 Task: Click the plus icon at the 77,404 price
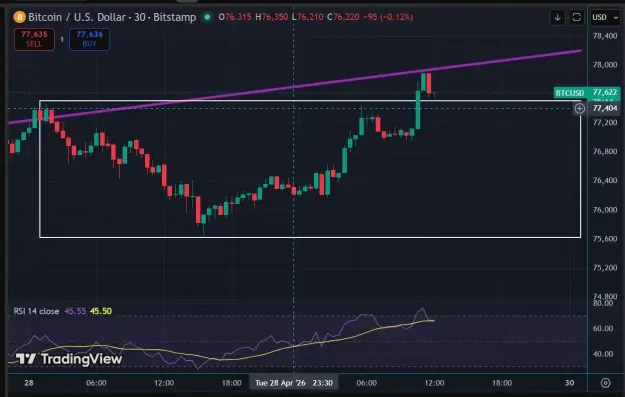pos(580,108)
